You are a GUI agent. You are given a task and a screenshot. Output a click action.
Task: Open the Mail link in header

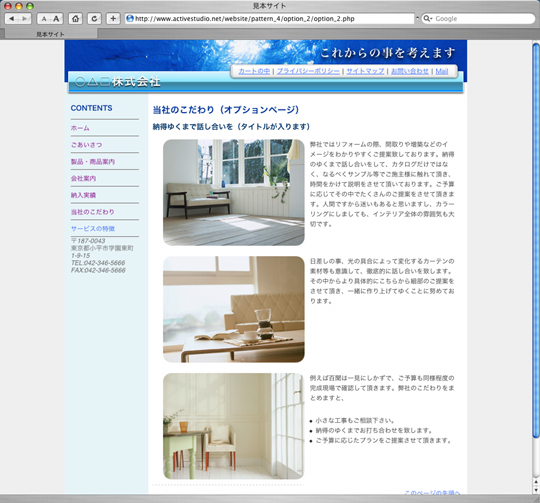click(442, 71)
